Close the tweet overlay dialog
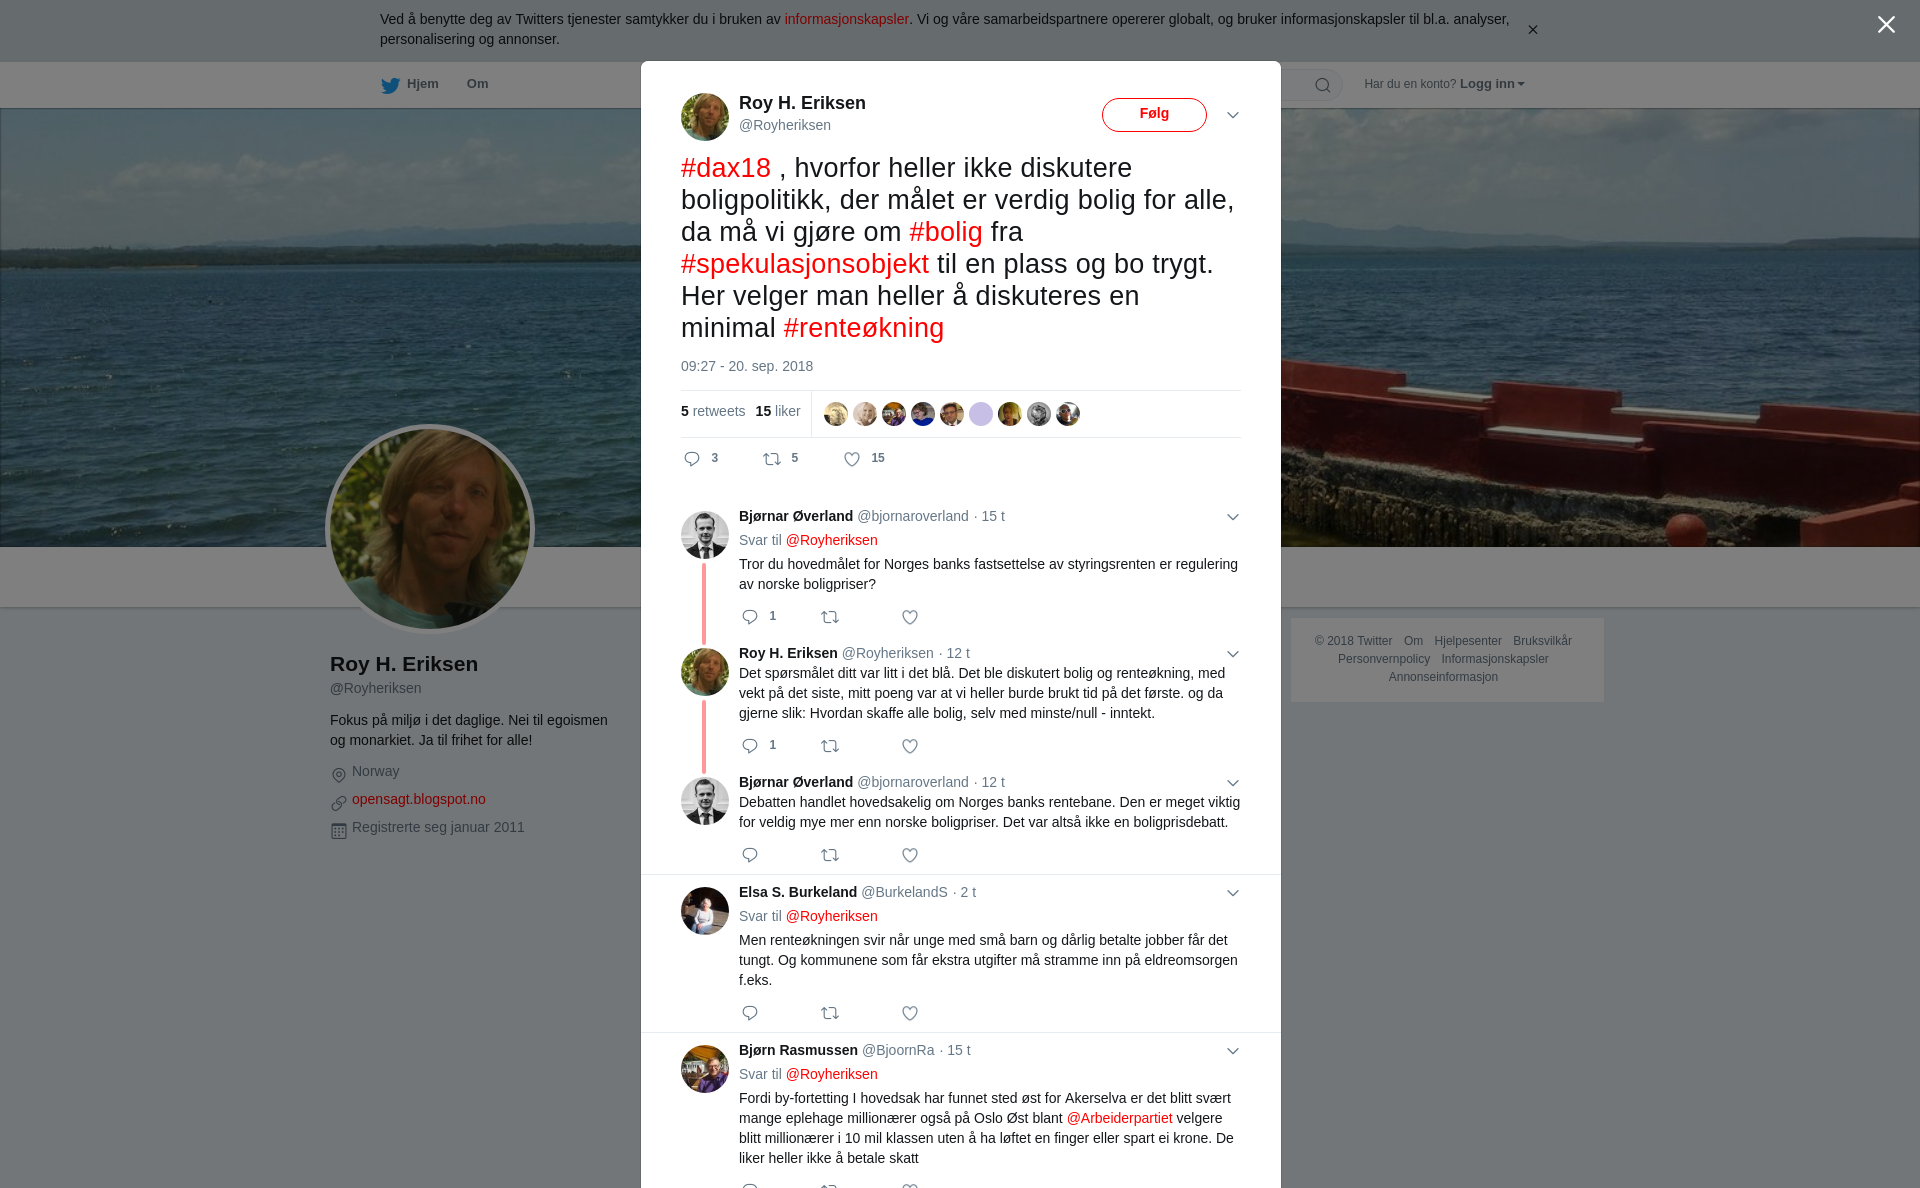The image size is (1920, 1188). coord(1886,25)
